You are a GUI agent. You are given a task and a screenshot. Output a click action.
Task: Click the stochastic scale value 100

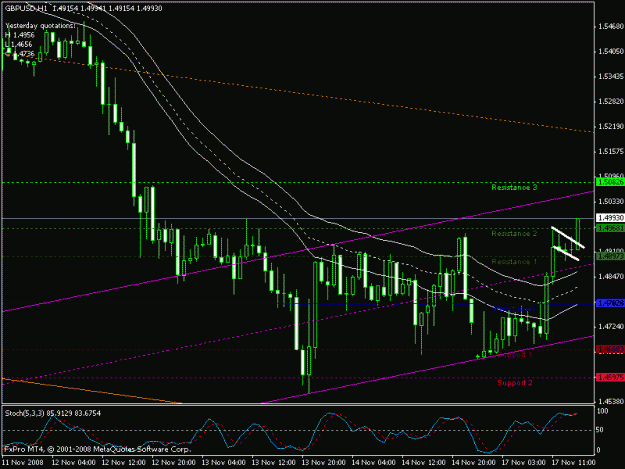pyautogui.click(x=603, y=411)
